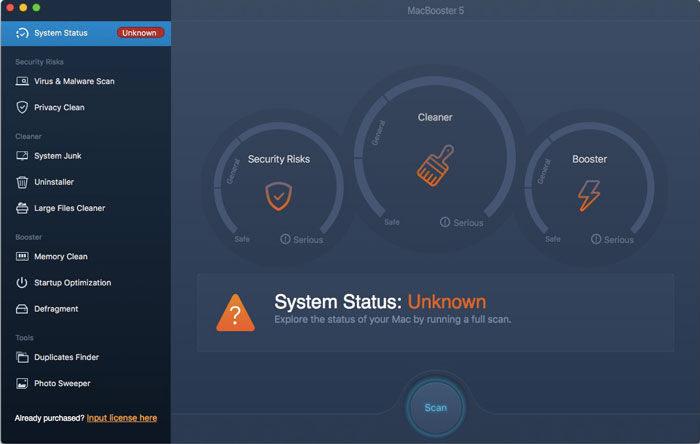Click the Serious info icon under Cleaner

(x=445, y=222)
